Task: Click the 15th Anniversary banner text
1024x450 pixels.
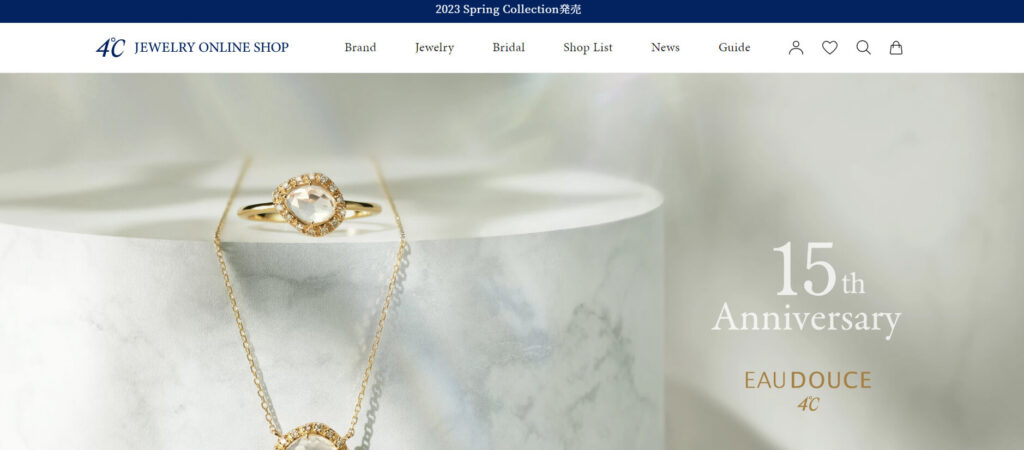Action: (807, 290)
